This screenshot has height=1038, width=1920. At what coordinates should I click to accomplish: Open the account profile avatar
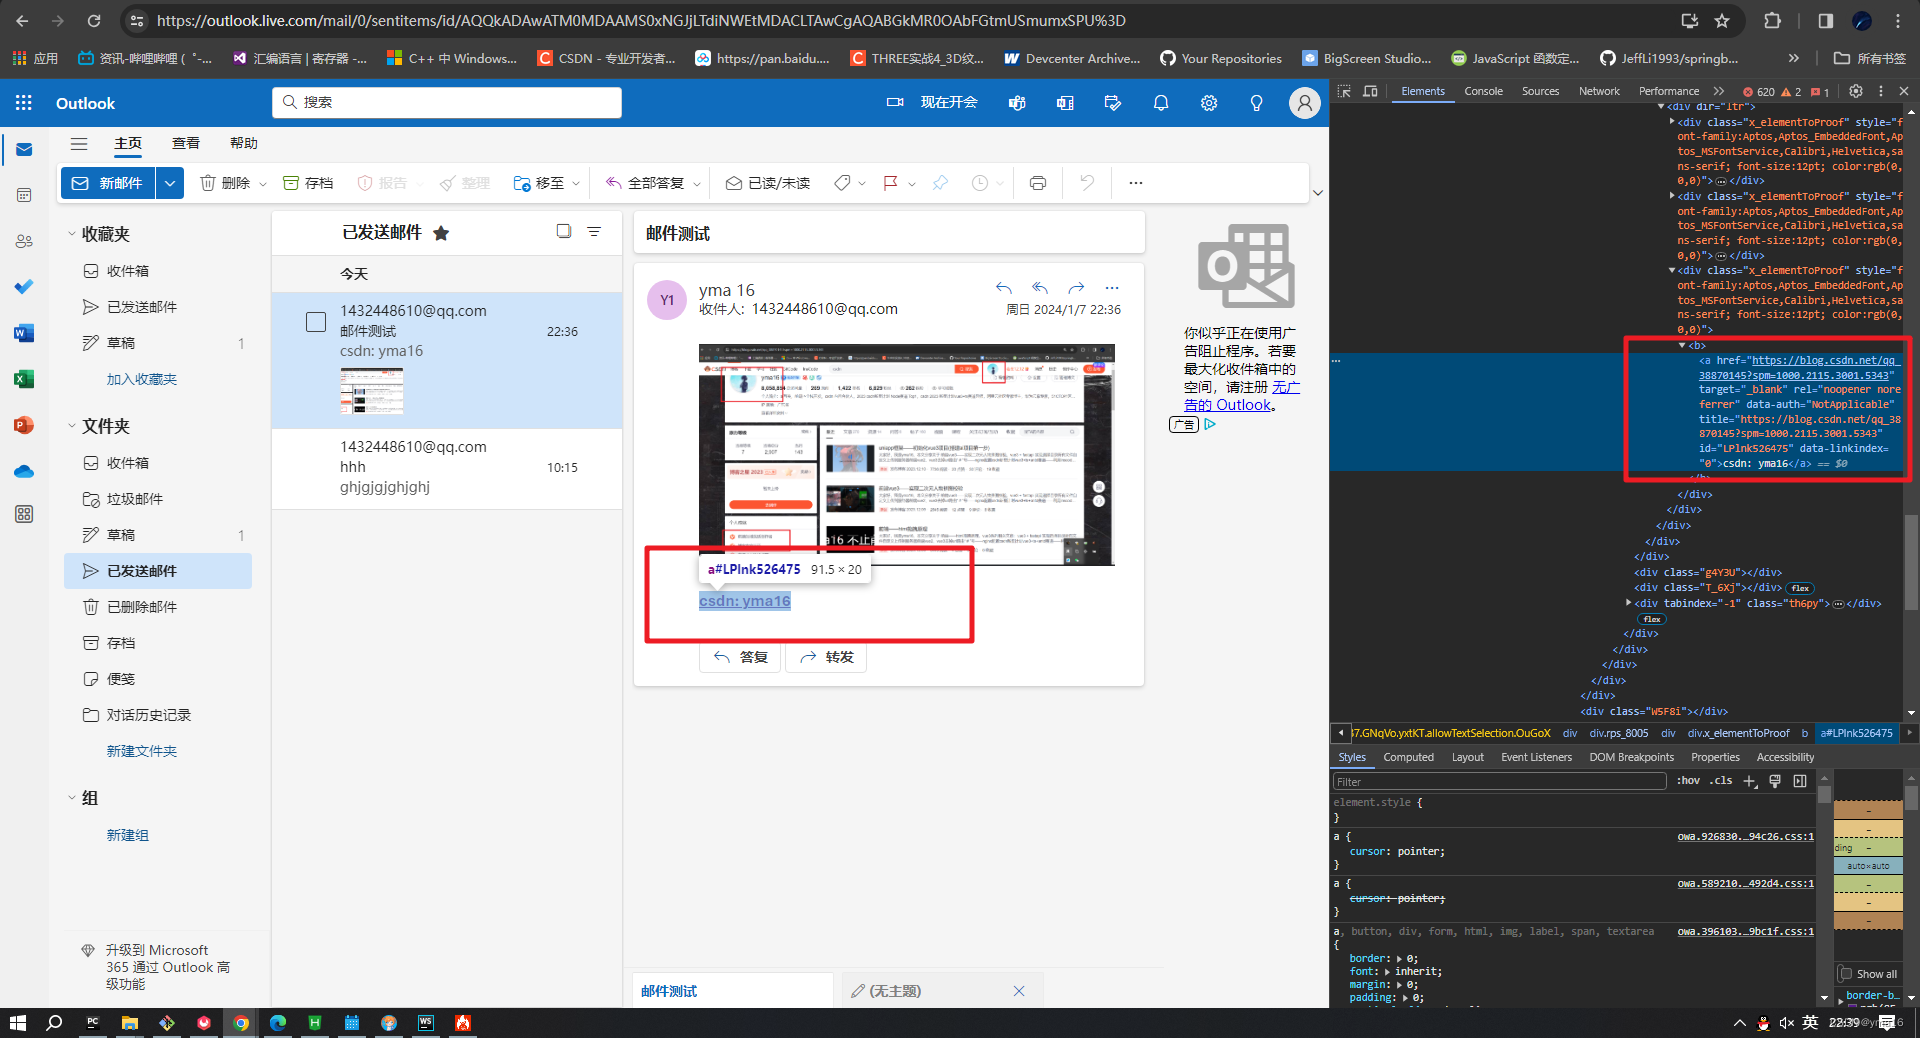pos(1304,103)
